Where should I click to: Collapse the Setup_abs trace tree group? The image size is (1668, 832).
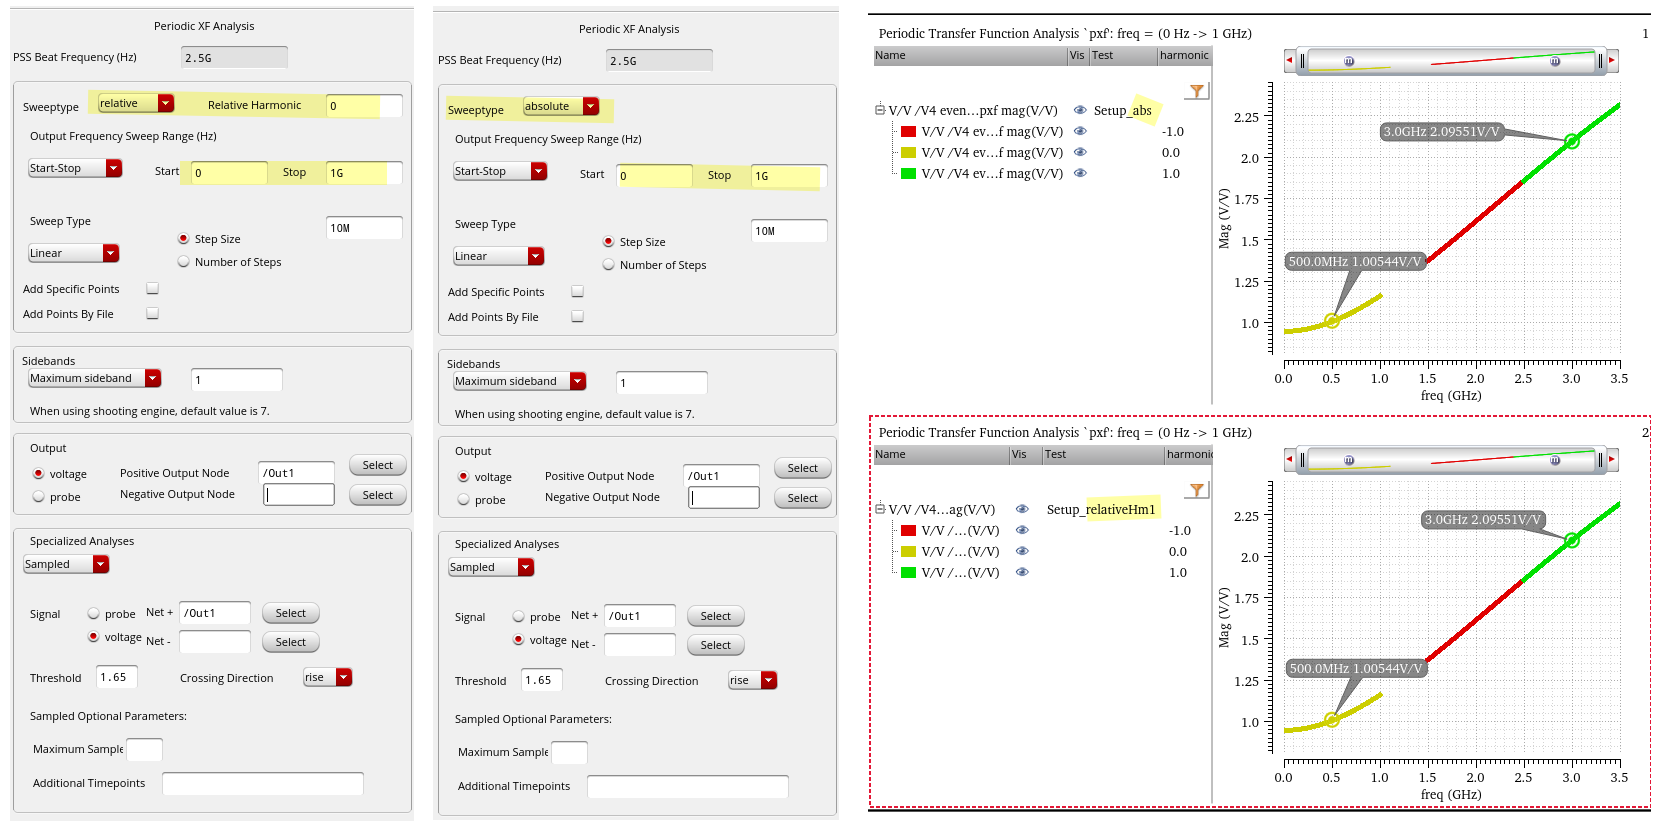click(x=880, y=110)
